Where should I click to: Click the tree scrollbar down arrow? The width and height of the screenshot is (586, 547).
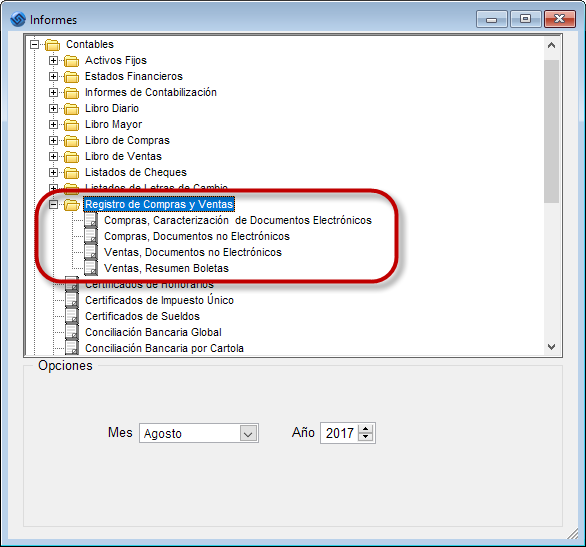click(551, 347)
